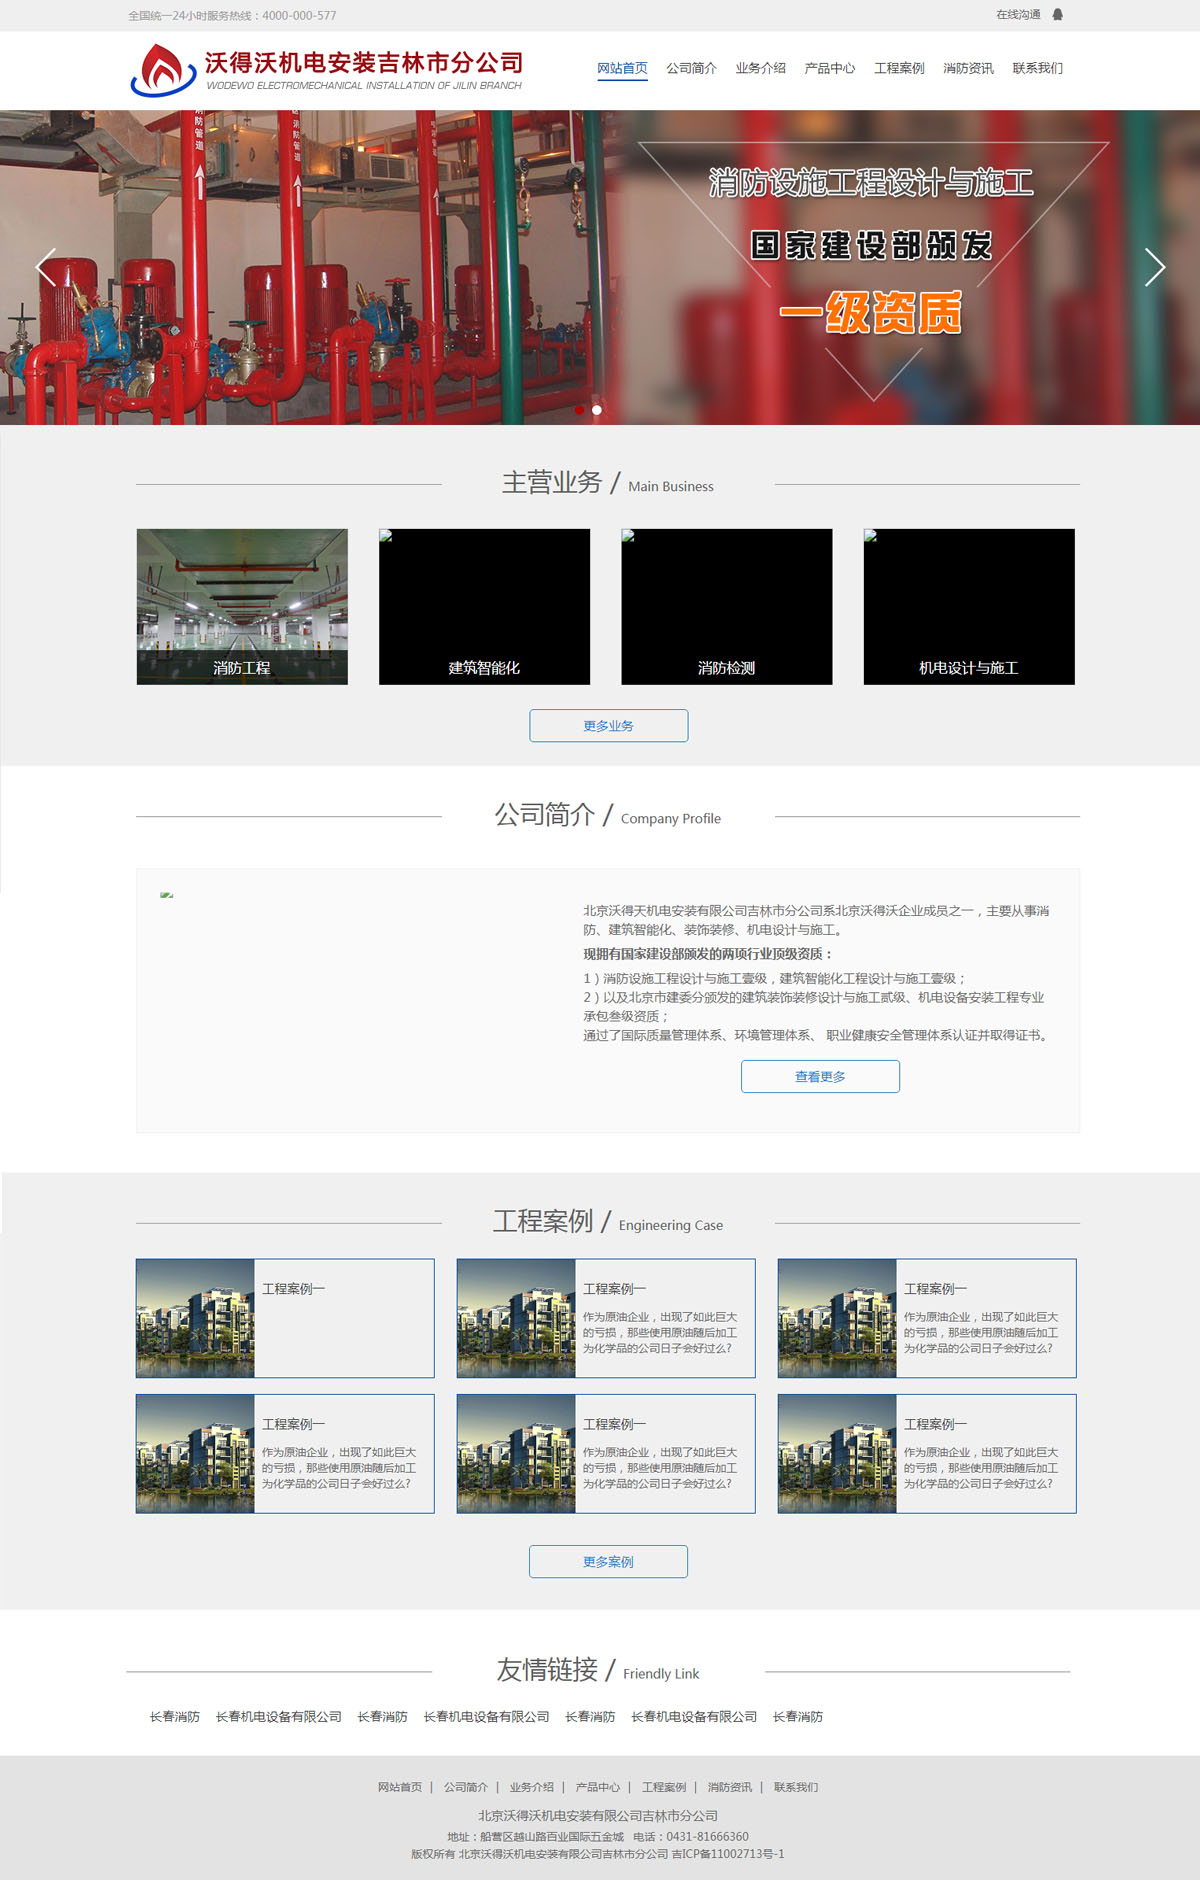The image size is (1200, 1880).
Task: Select the first red carousel indicator dot
Action: tap(579, 410)
